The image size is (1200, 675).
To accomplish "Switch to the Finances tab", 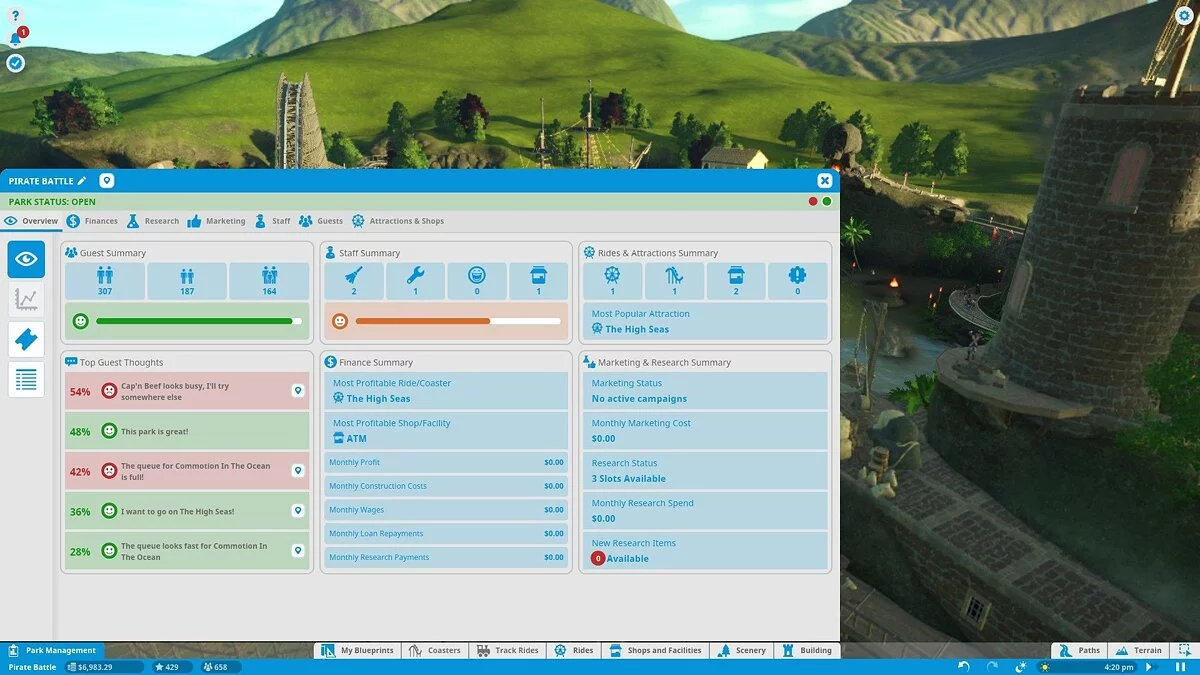I will pos(92,221).
